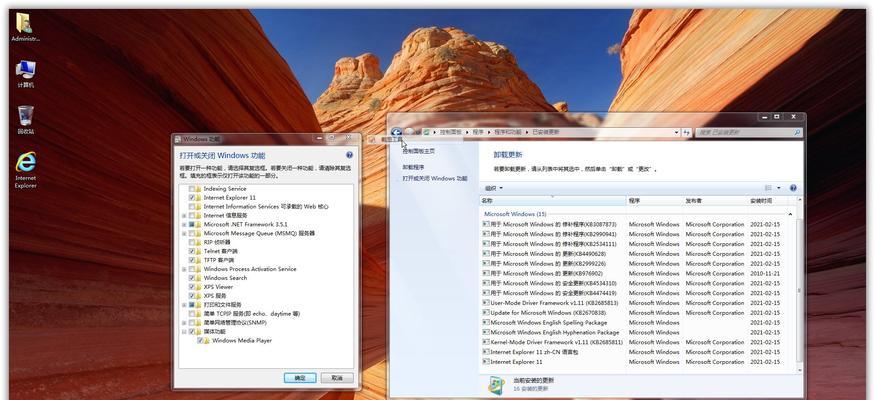The image size is (875, 400).
Task: Click the icon of User-Mode Driver Framework v1.11
Action: pos(485,302)
